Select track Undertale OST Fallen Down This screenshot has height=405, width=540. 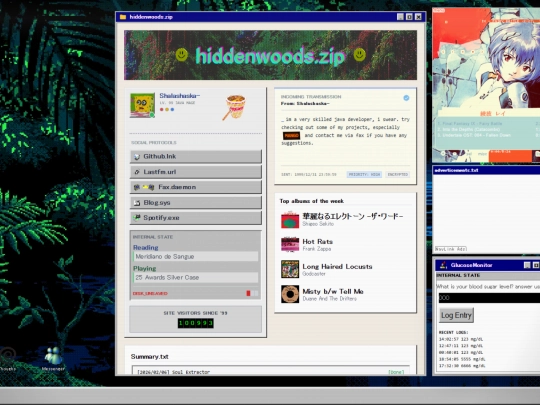(474, 135)
